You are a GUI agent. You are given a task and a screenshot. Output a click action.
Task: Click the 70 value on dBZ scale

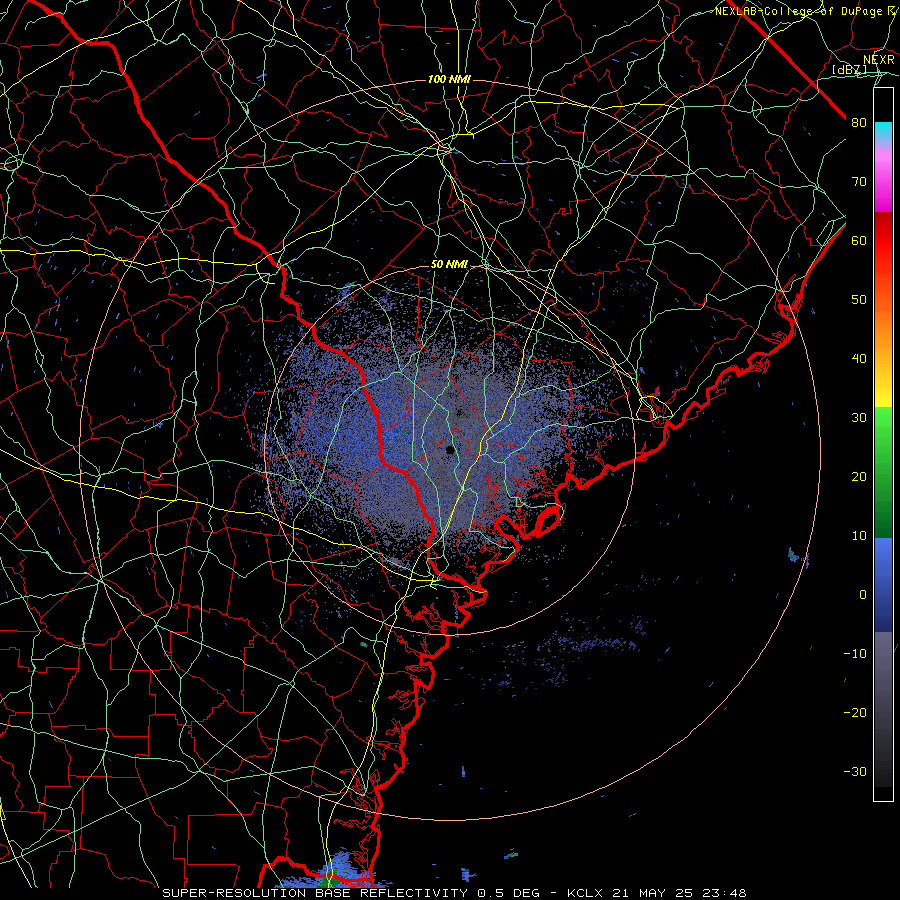point(859,182)
